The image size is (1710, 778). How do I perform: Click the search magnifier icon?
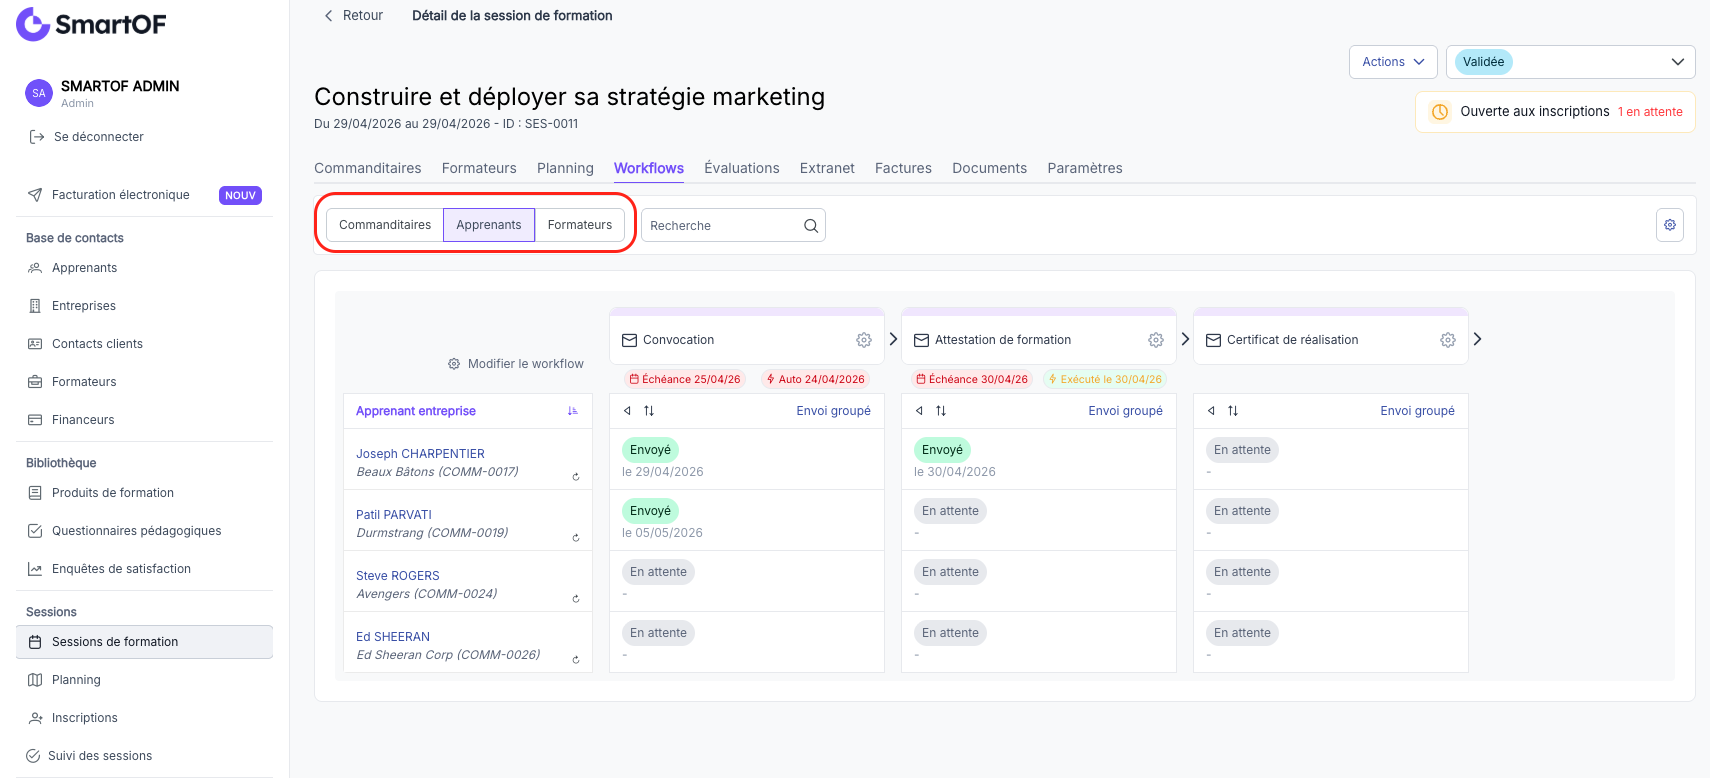(x=811, y=226)
